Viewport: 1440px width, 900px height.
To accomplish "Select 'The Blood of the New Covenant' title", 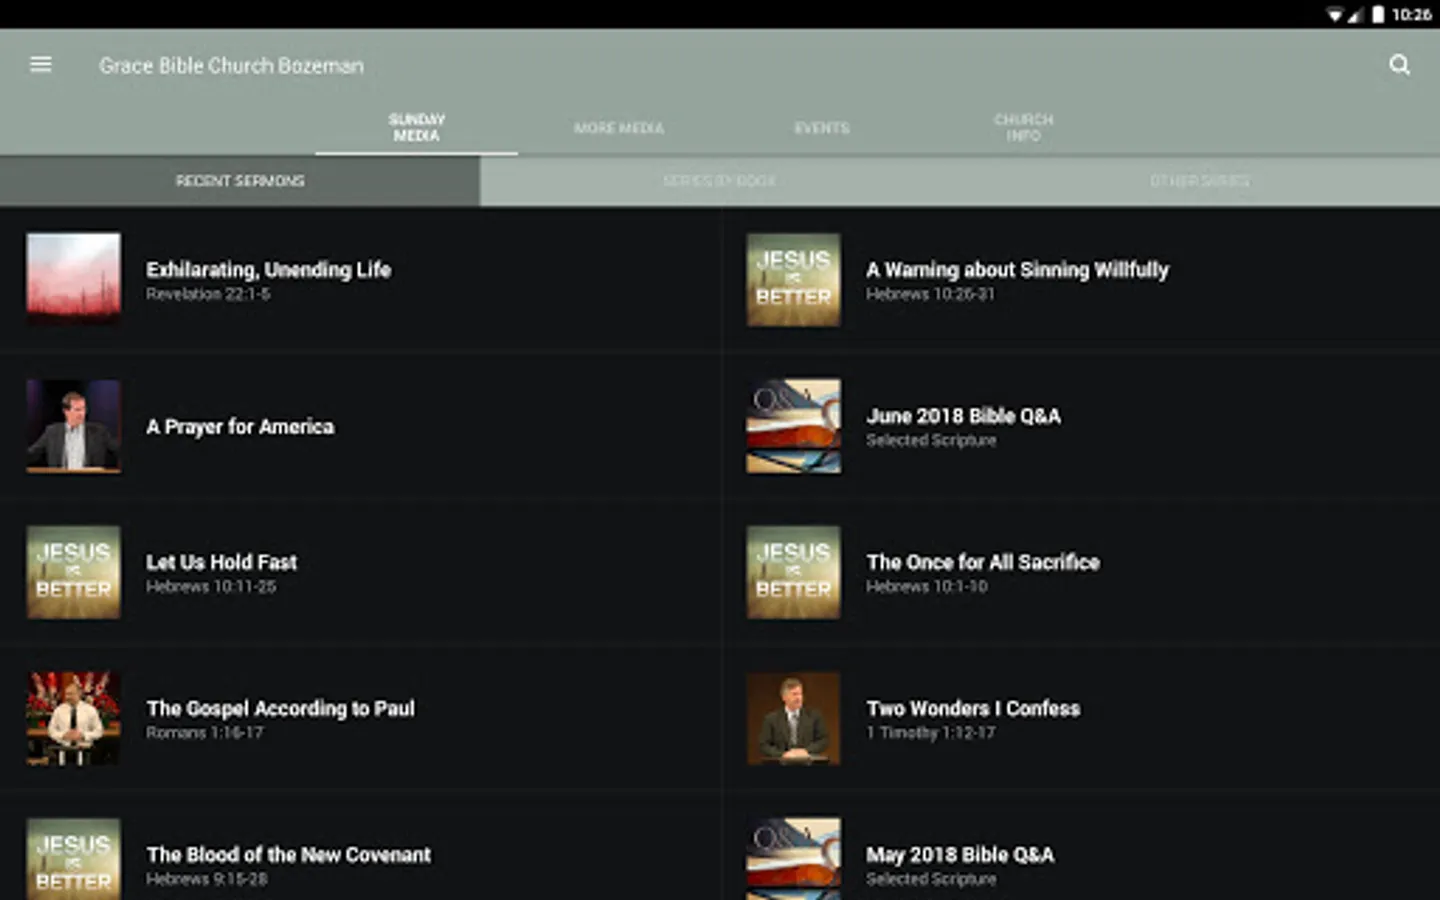I will (x=289, y=855).
